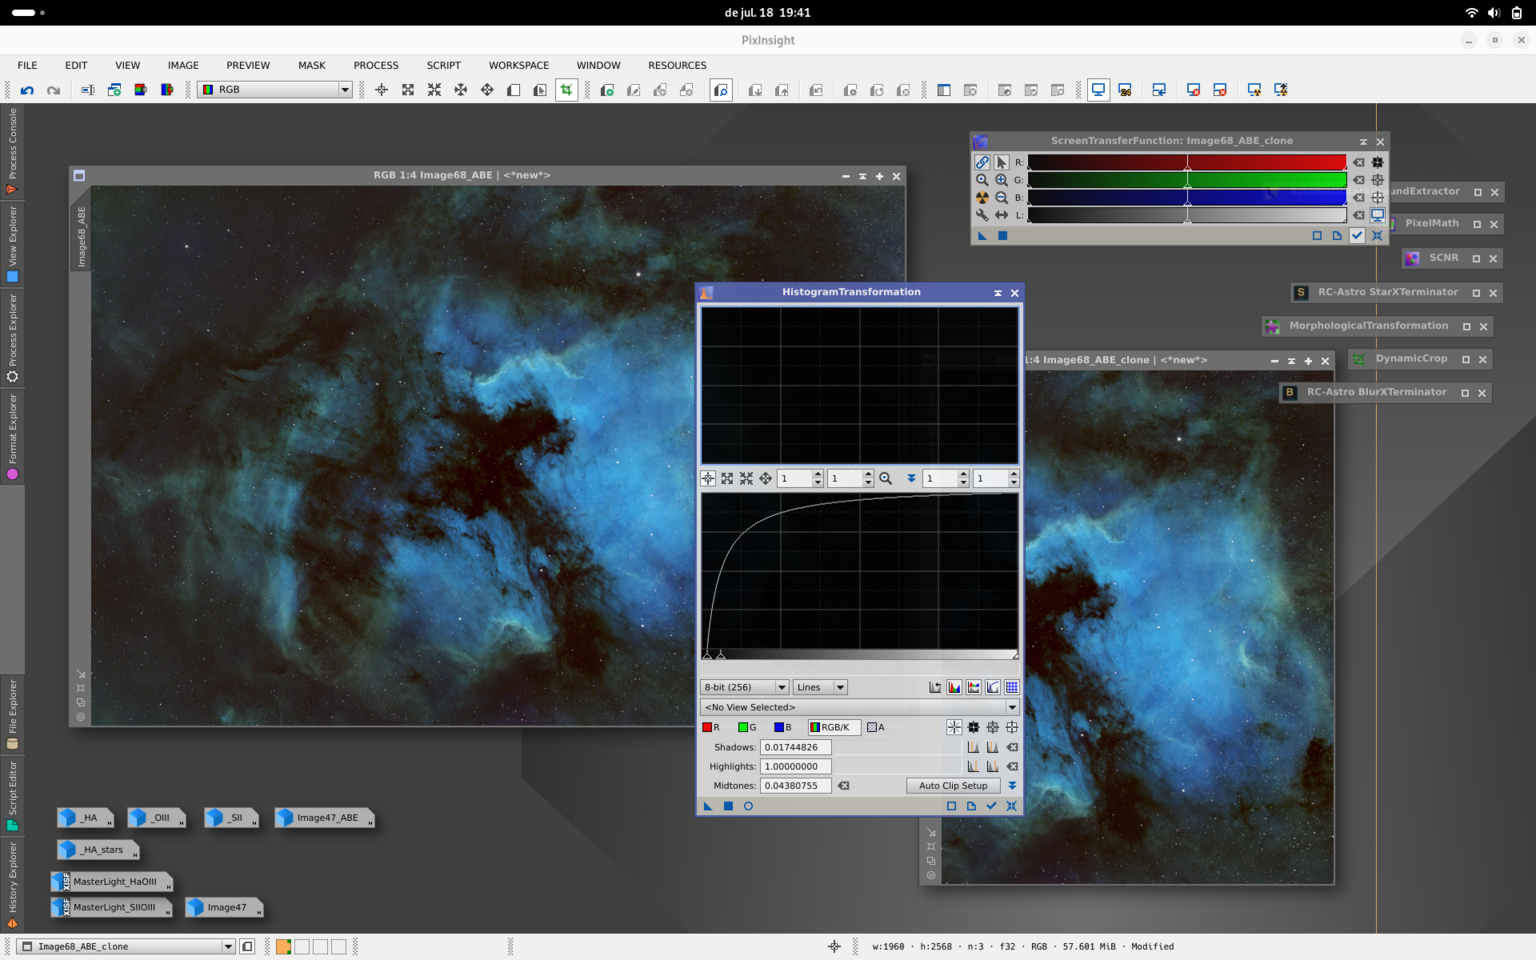Click real-time preview circle in HistogramTransformation
Screen dimensions: 1536x960
[748, 806]
